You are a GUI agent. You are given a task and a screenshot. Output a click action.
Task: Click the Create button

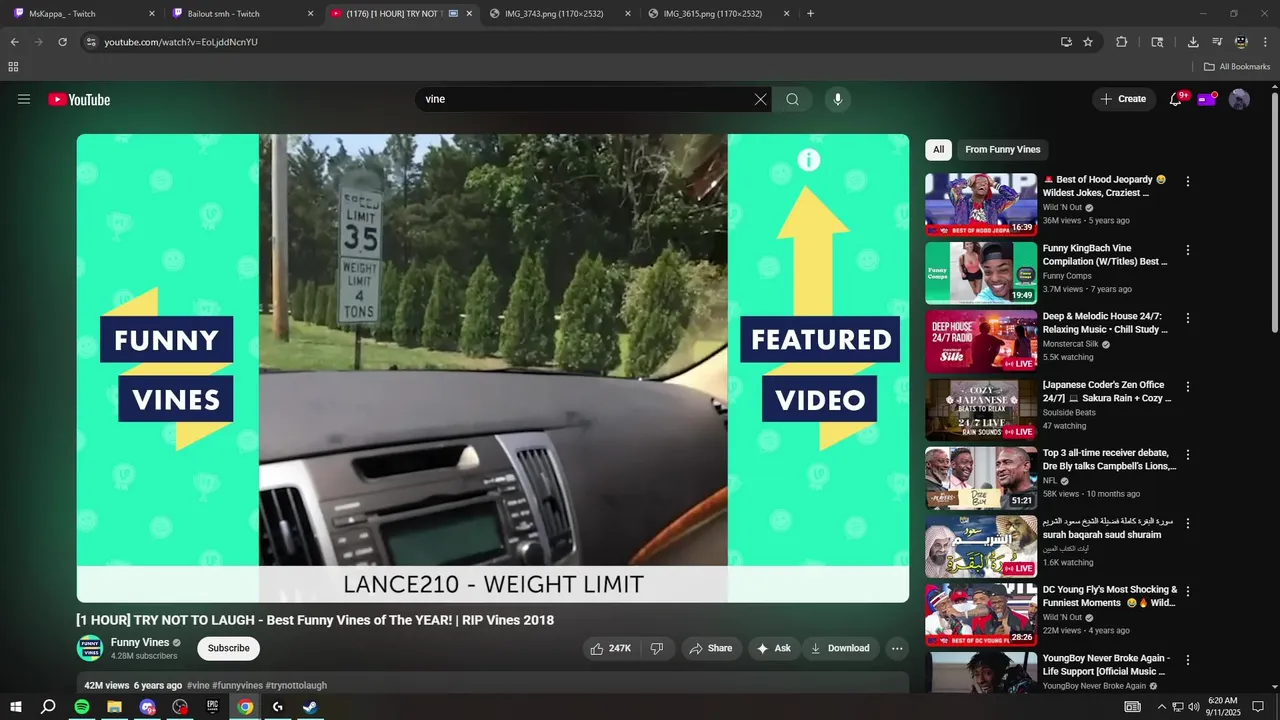(1124, 99)
